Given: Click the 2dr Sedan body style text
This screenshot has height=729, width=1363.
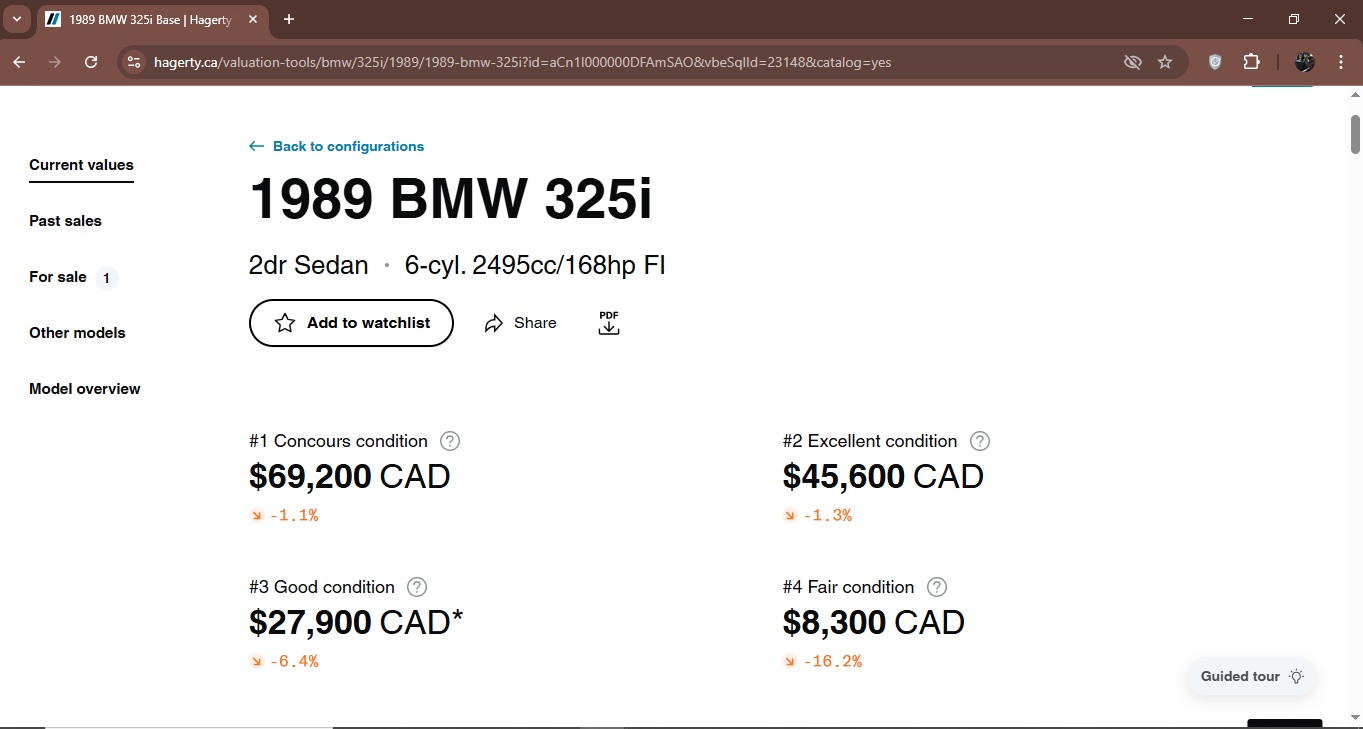Looking at the screenshot, I should [308, 266].
